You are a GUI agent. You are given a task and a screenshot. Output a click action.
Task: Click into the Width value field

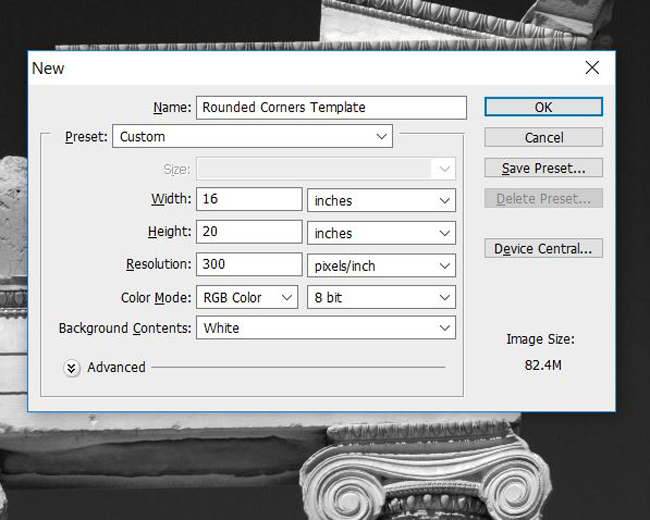pos(249,199)
